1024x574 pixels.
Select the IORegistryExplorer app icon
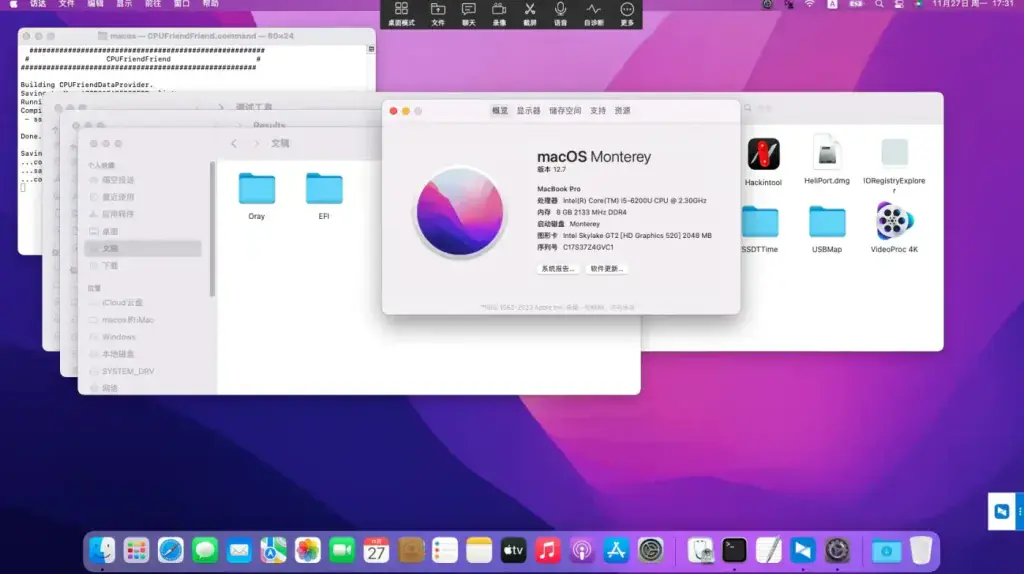894,153
